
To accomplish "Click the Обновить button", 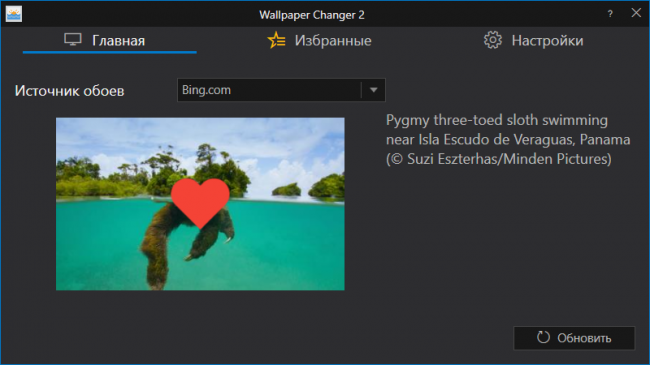I will 574,338.
